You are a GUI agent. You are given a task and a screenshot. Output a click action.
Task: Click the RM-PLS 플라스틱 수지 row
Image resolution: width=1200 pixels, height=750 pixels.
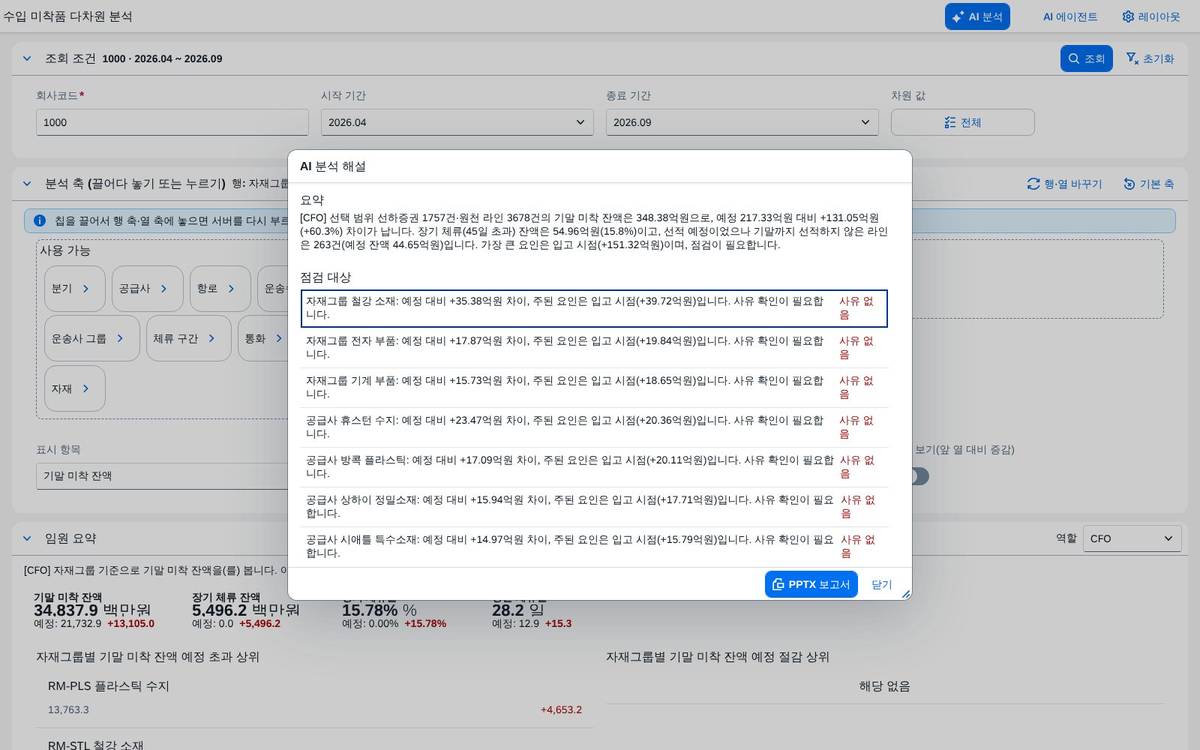click(315, 698)
